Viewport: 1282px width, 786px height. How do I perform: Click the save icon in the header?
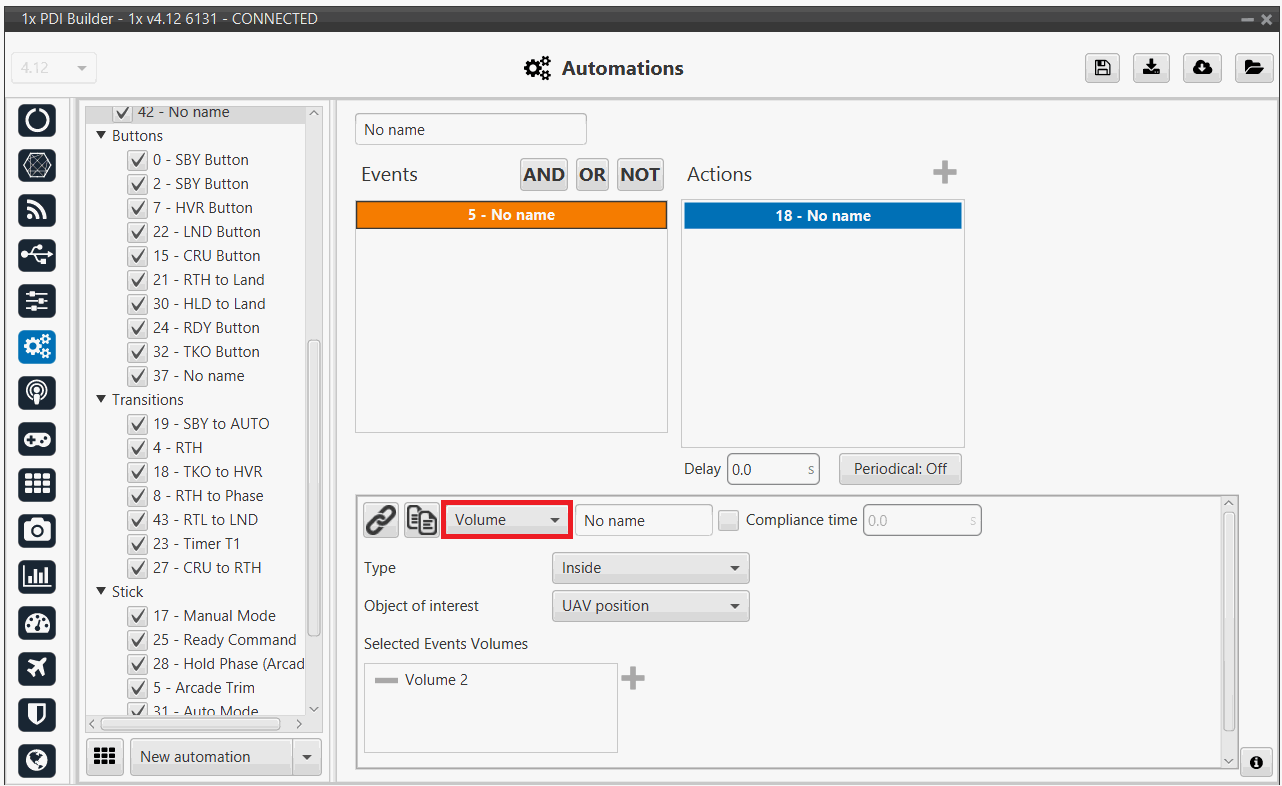[x=1102, y=68]
